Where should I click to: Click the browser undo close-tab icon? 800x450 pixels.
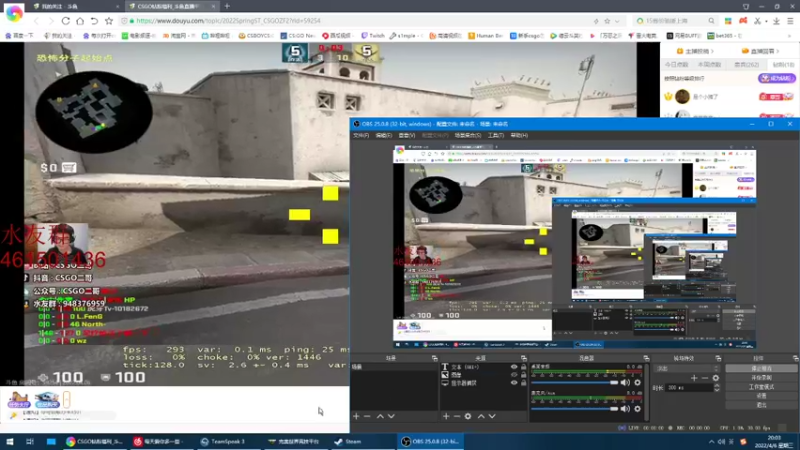coord(94,21)
